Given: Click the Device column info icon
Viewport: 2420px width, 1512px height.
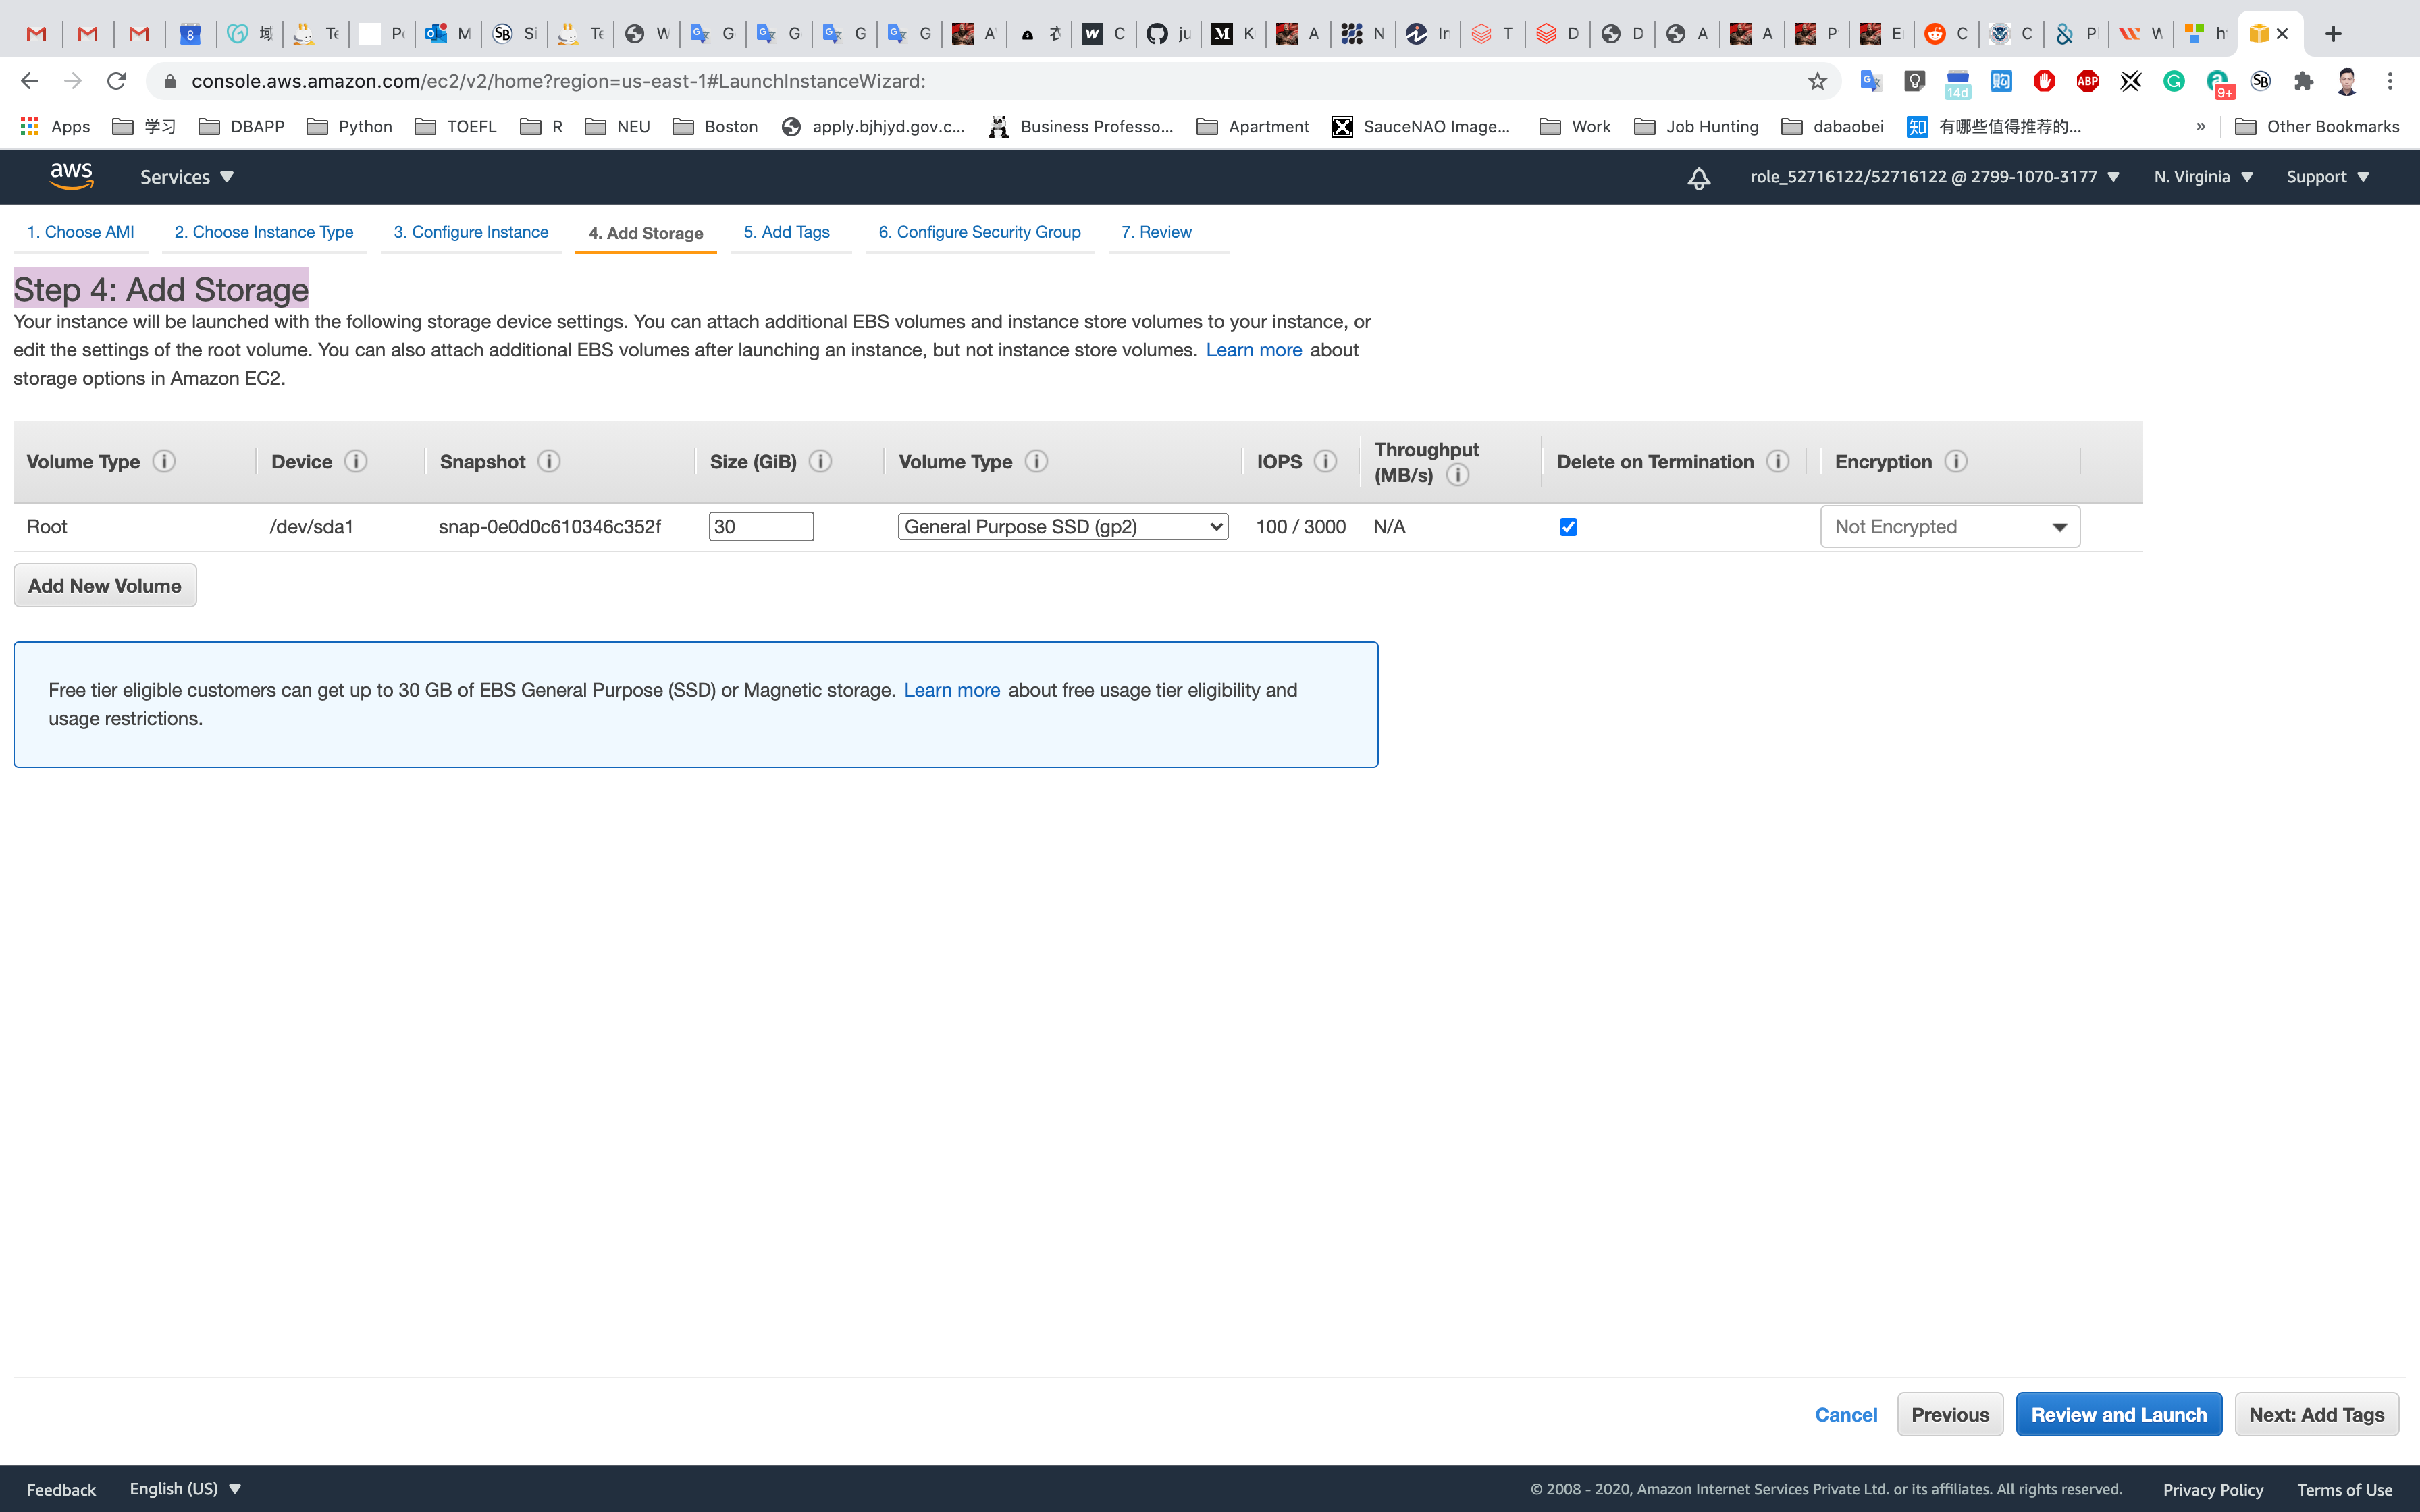Looking at the screenshot, I should click(355, 461).
